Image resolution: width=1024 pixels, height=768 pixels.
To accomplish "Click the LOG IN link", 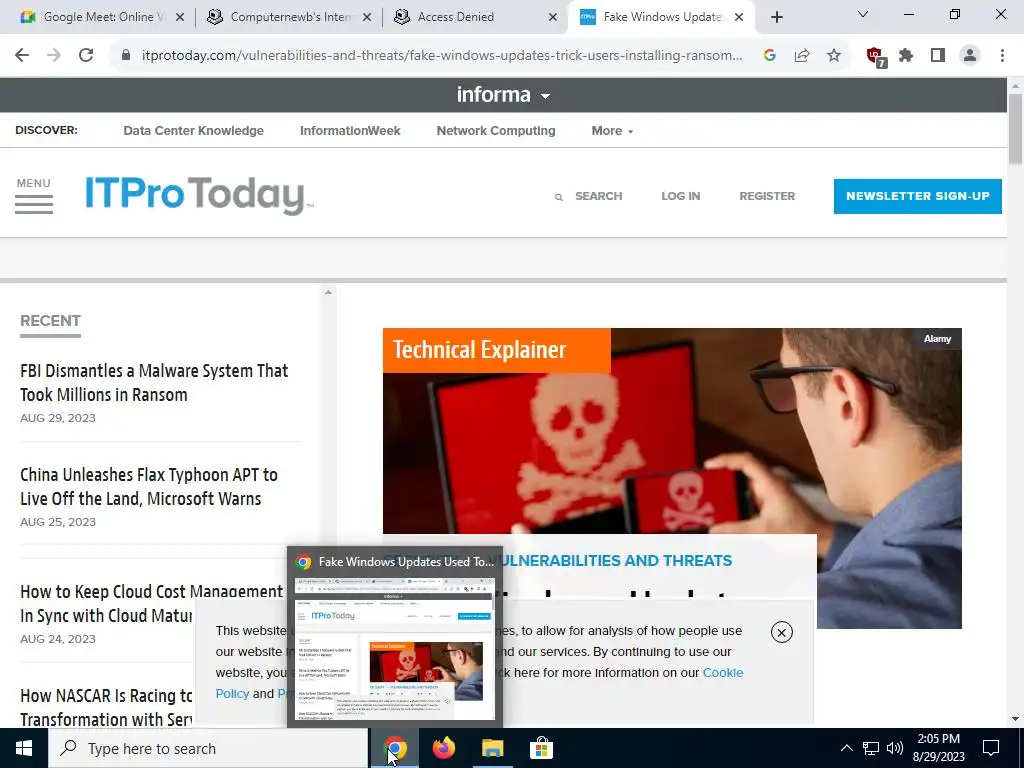I will 680,196.
